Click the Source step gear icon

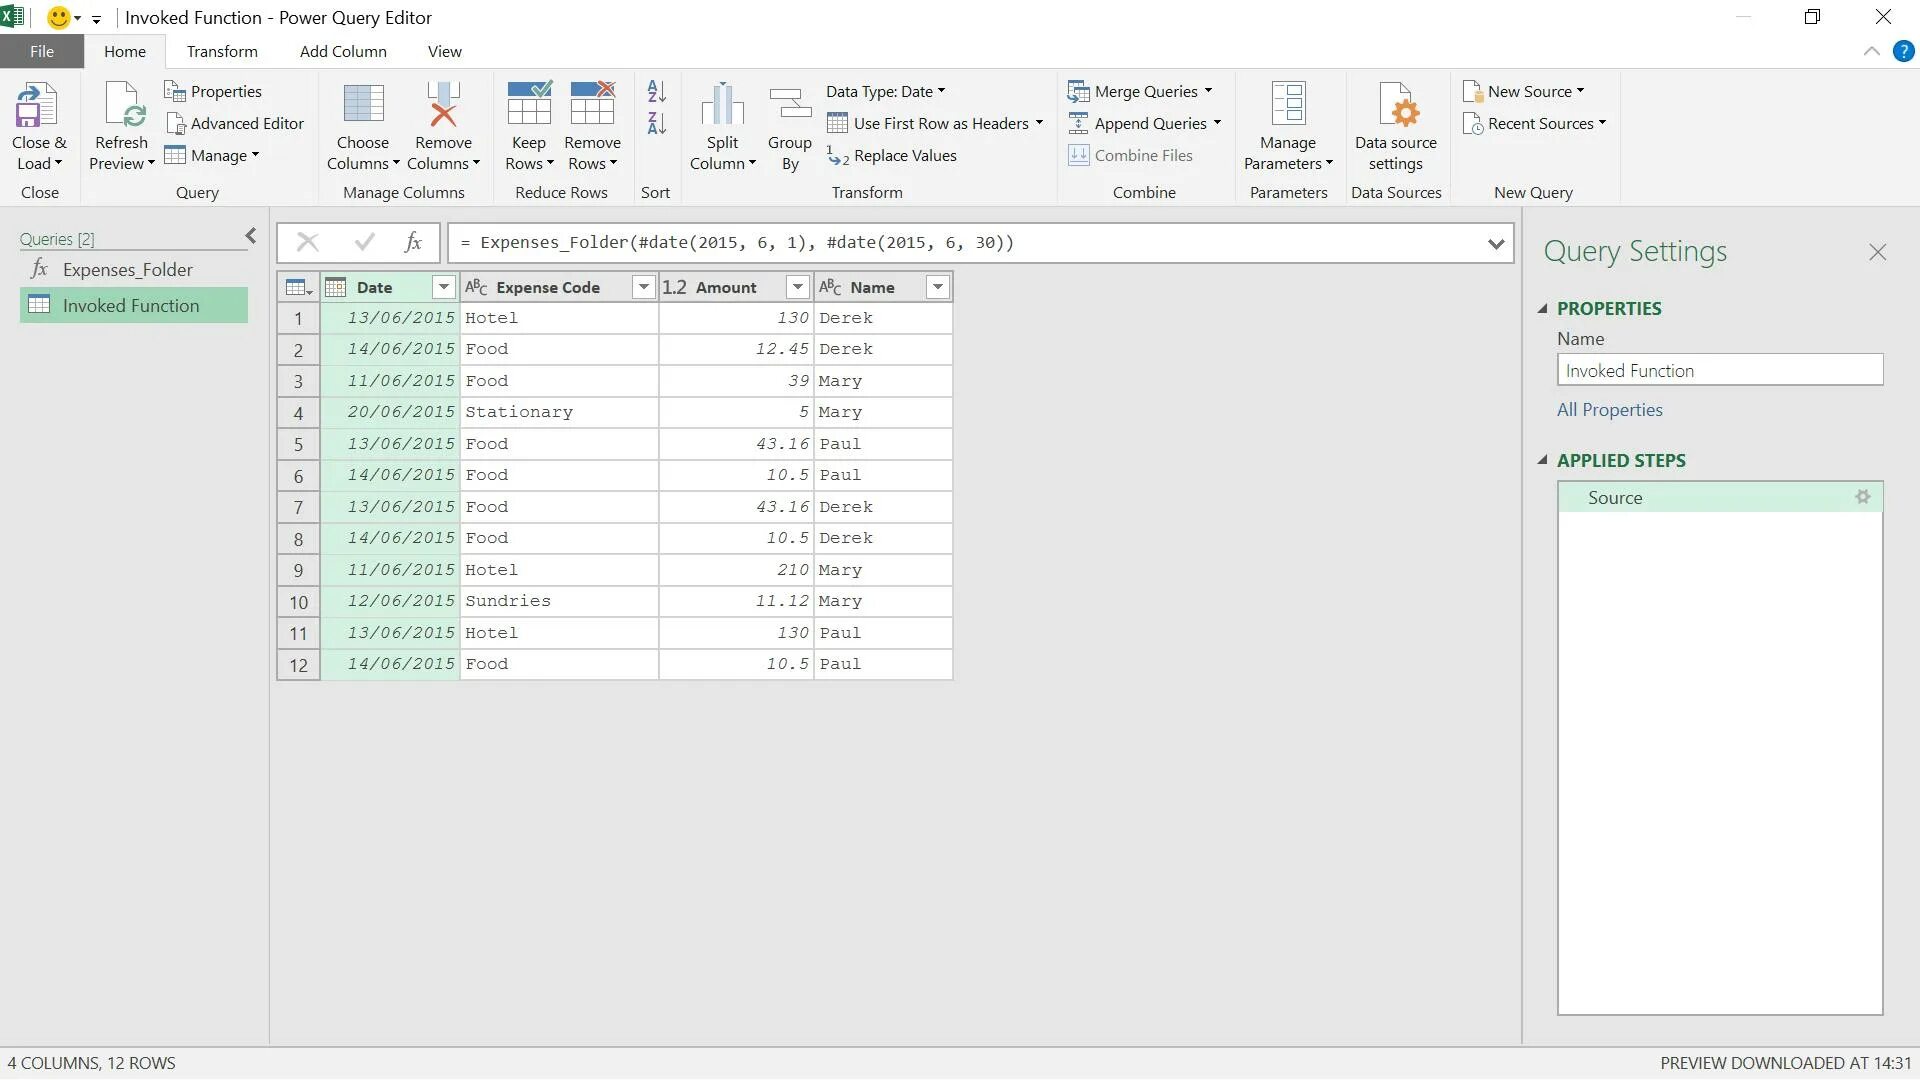click(1862, 497)
